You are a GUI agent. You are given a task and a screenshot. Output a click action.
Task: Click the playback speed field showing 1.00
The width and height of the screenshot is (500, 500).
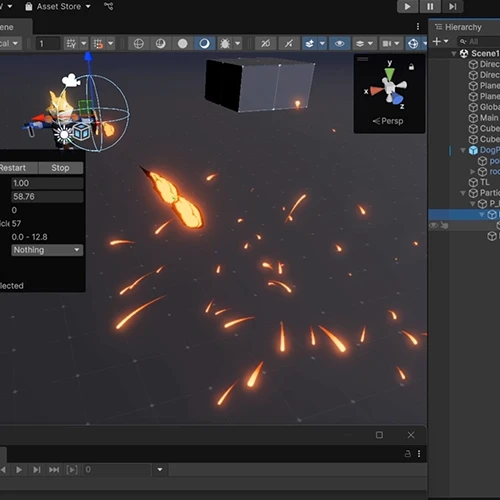(x=47, y=183)
